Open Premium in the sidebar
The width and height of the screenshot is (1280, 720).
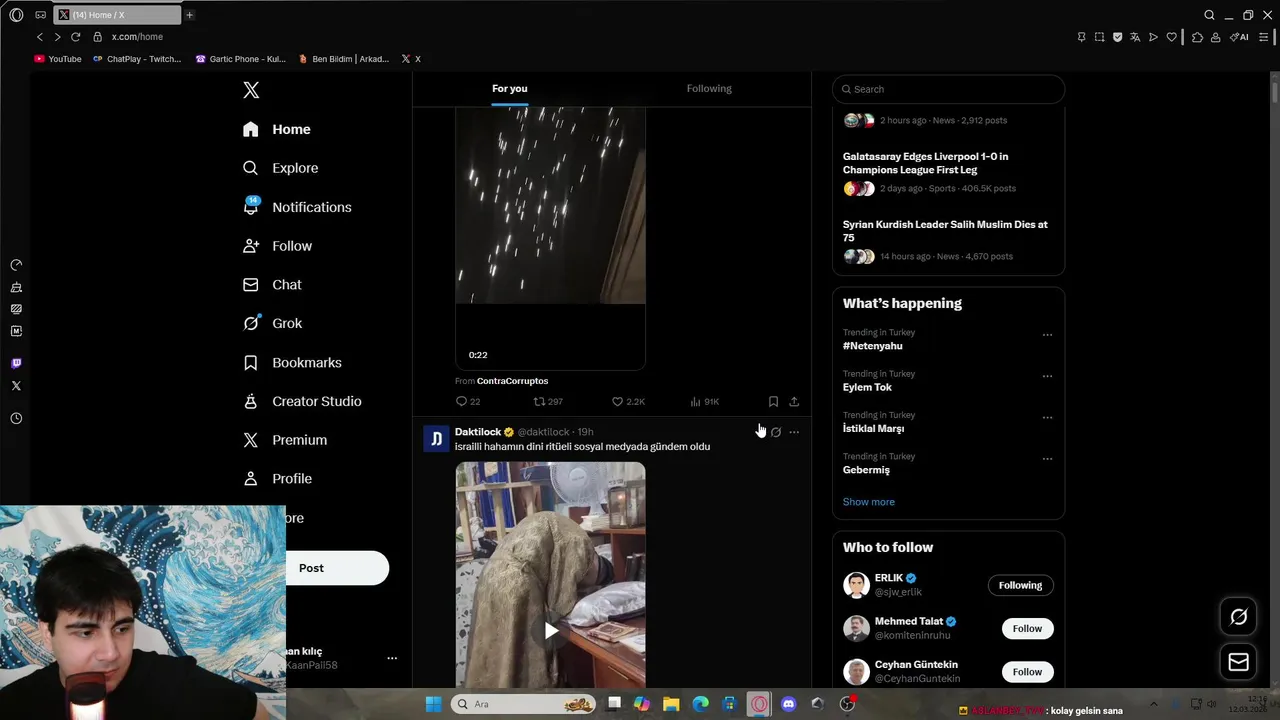[x=285, y=440]
